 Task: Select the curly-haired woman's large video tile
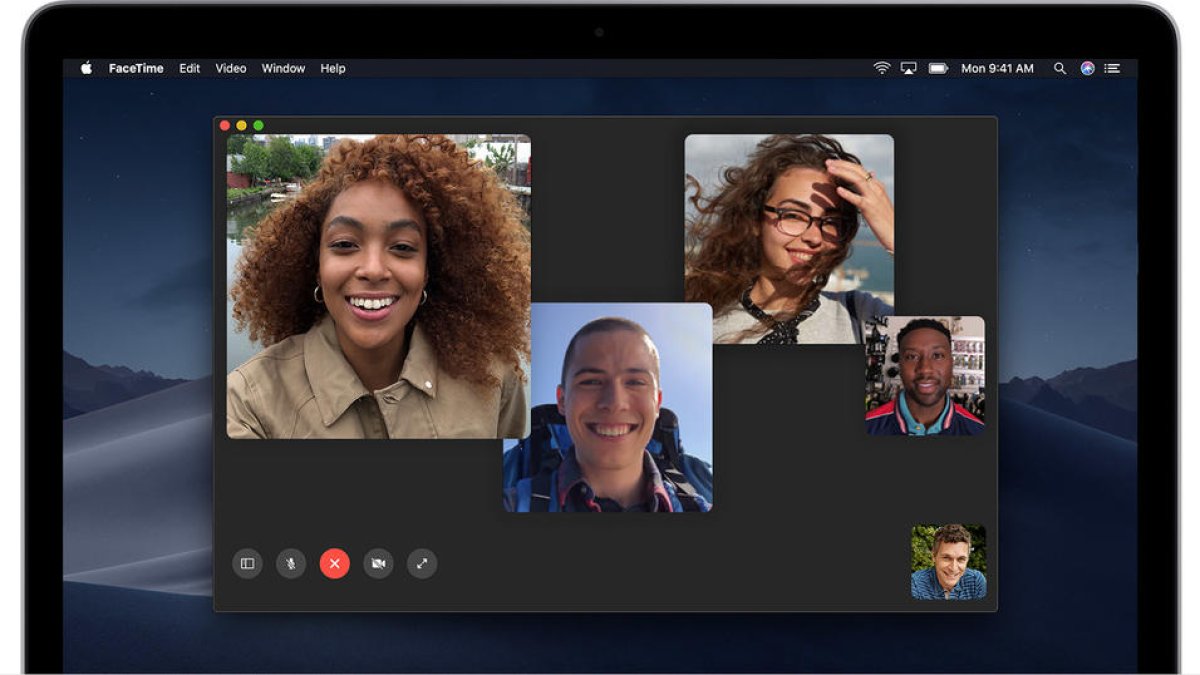[379, 287]
